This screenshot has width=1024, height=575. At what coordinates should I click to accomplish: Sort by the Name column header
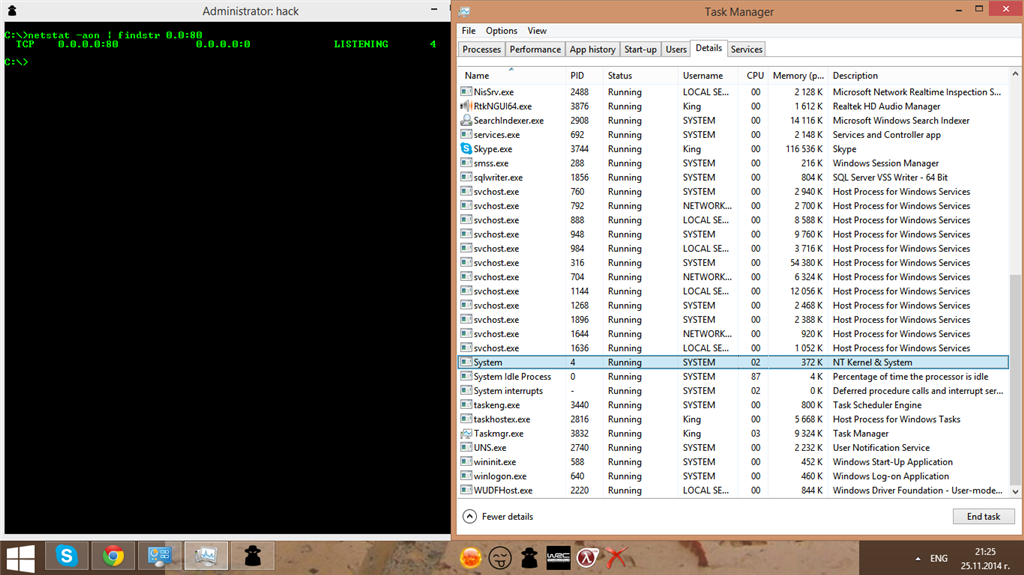(511, 76)
